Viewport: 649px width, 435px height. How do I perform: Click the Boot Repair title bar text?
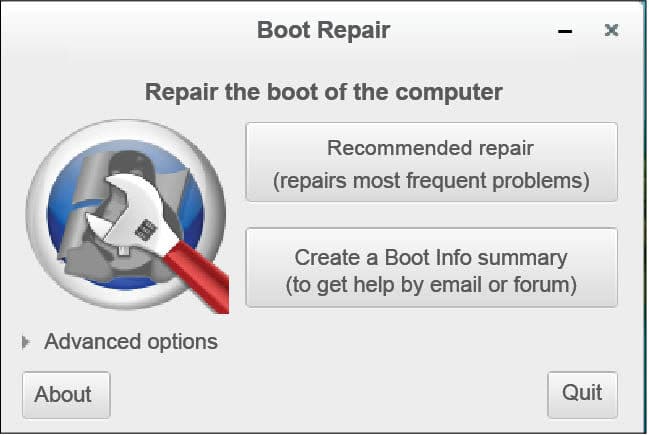point(323,30)
